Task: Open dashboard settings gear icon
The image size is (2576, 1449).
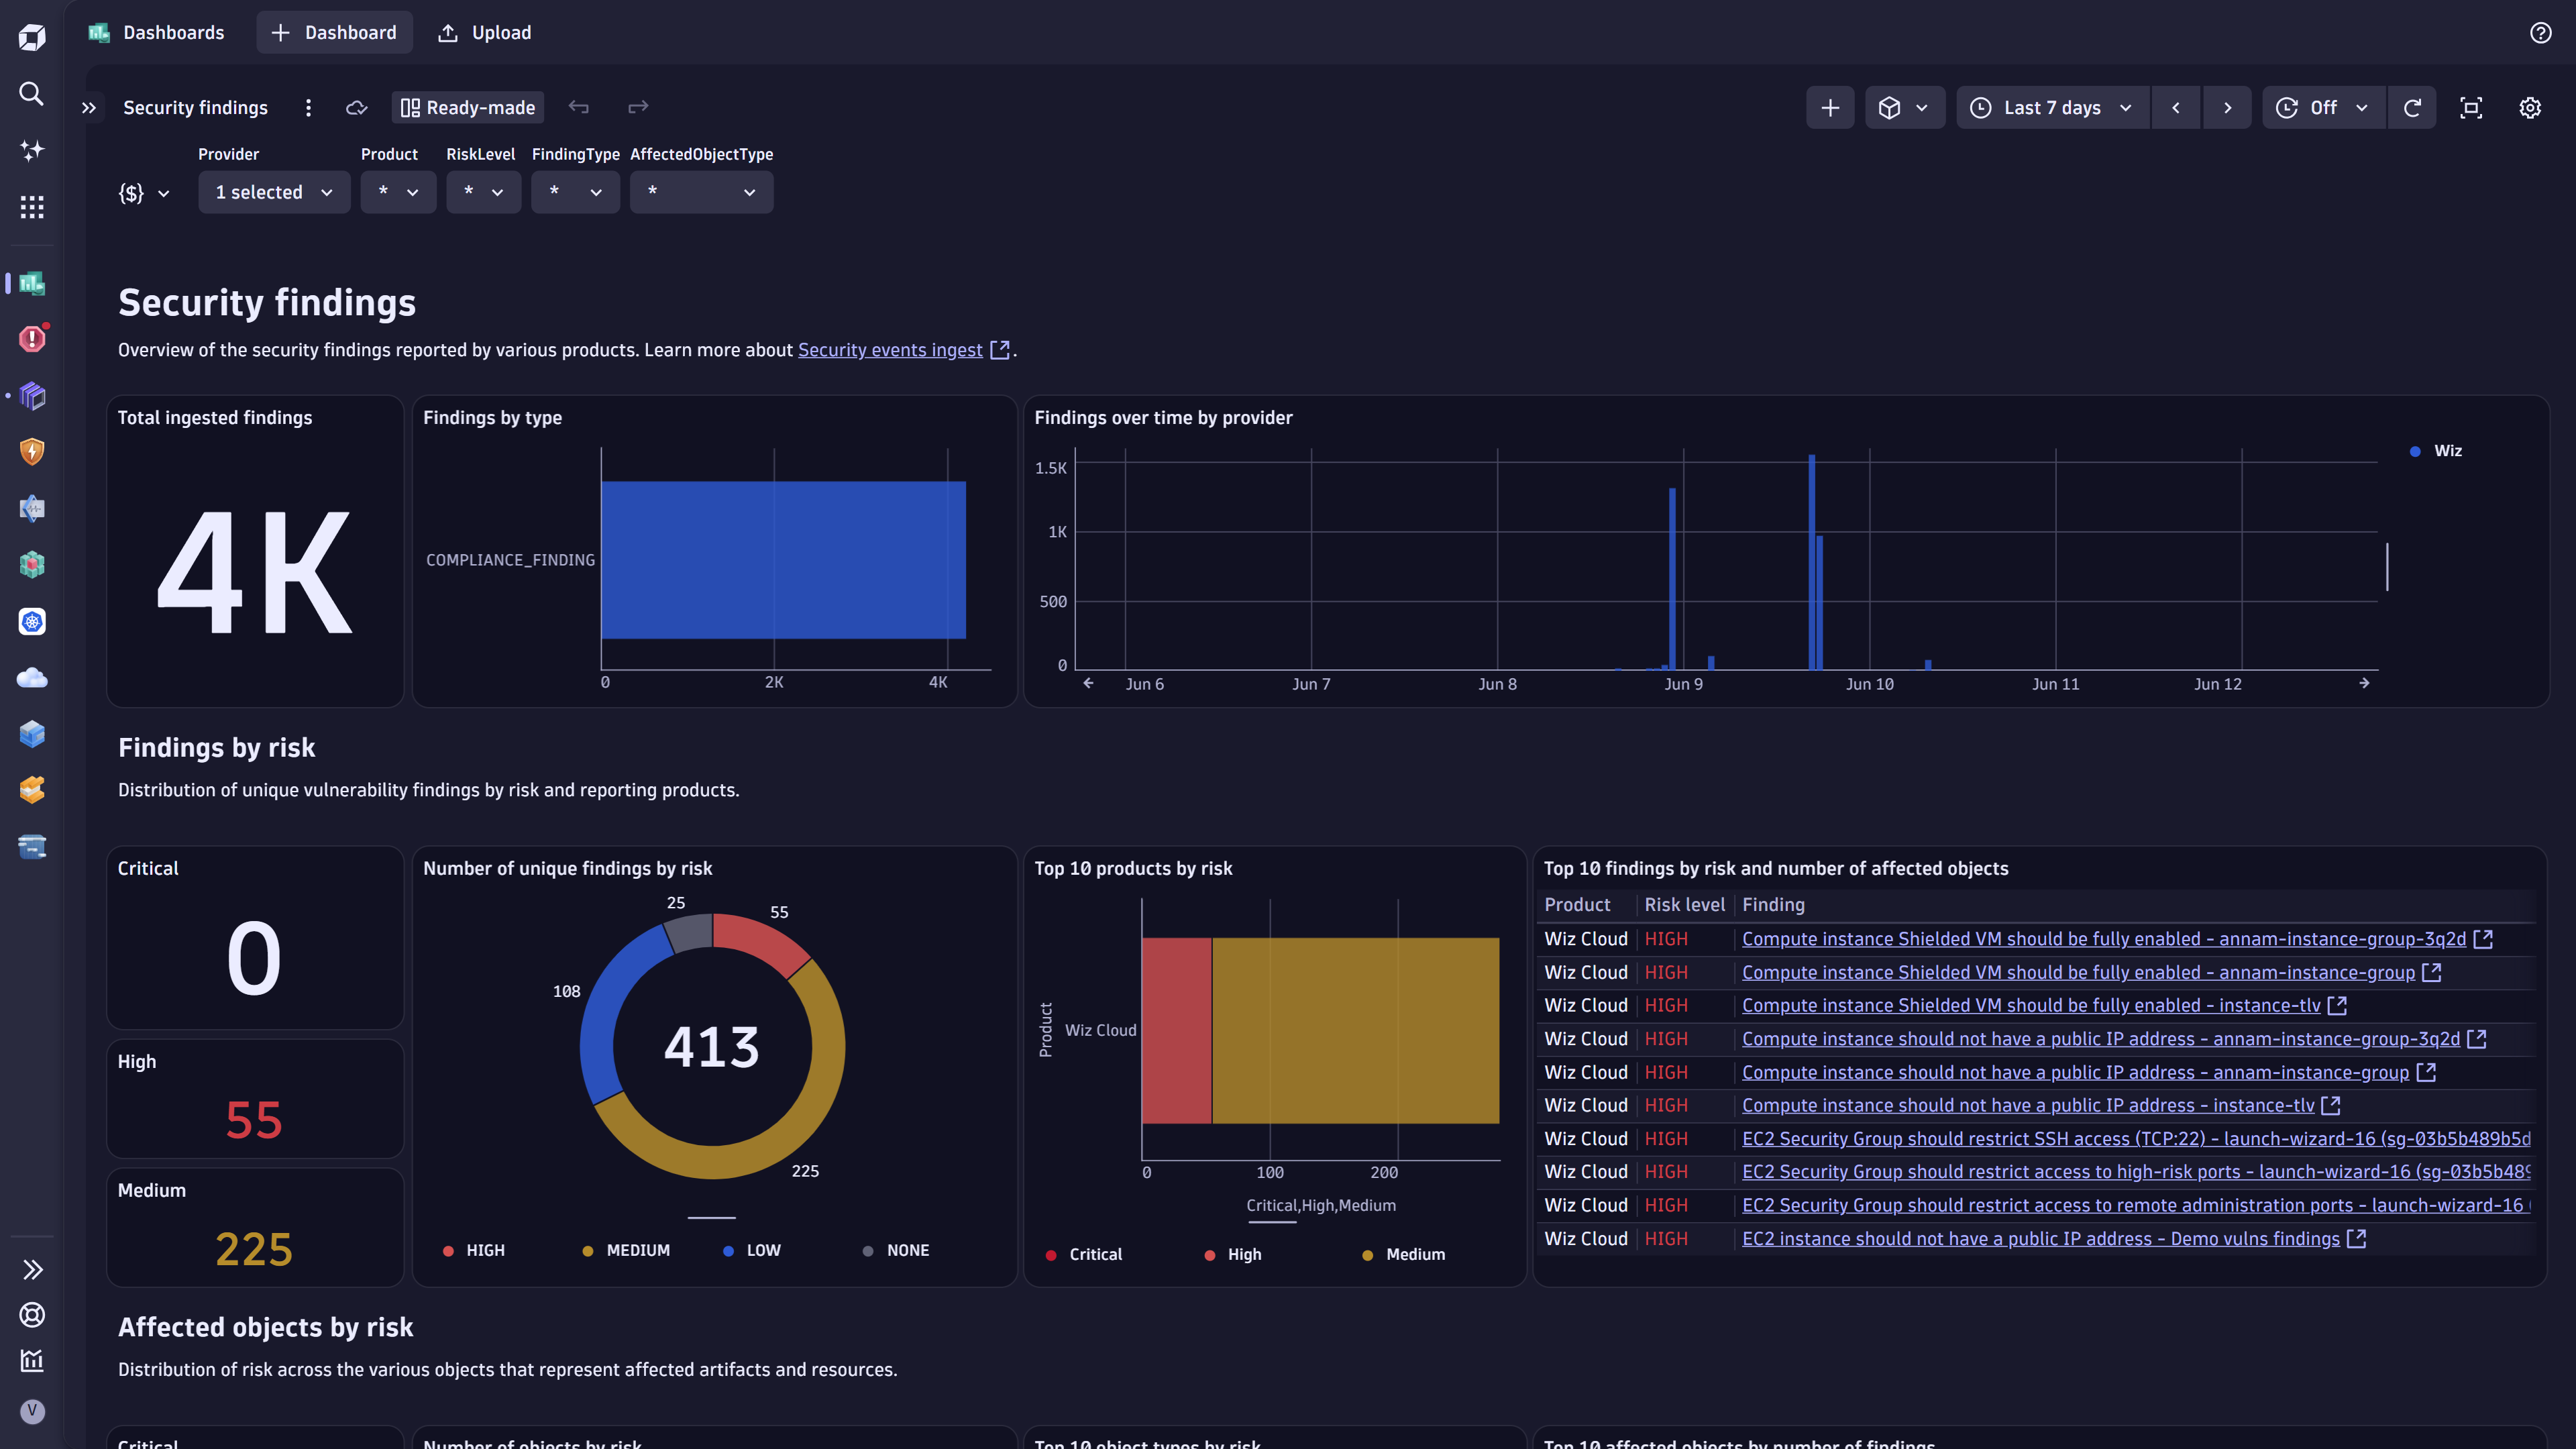Action: tap(2530, 108)
